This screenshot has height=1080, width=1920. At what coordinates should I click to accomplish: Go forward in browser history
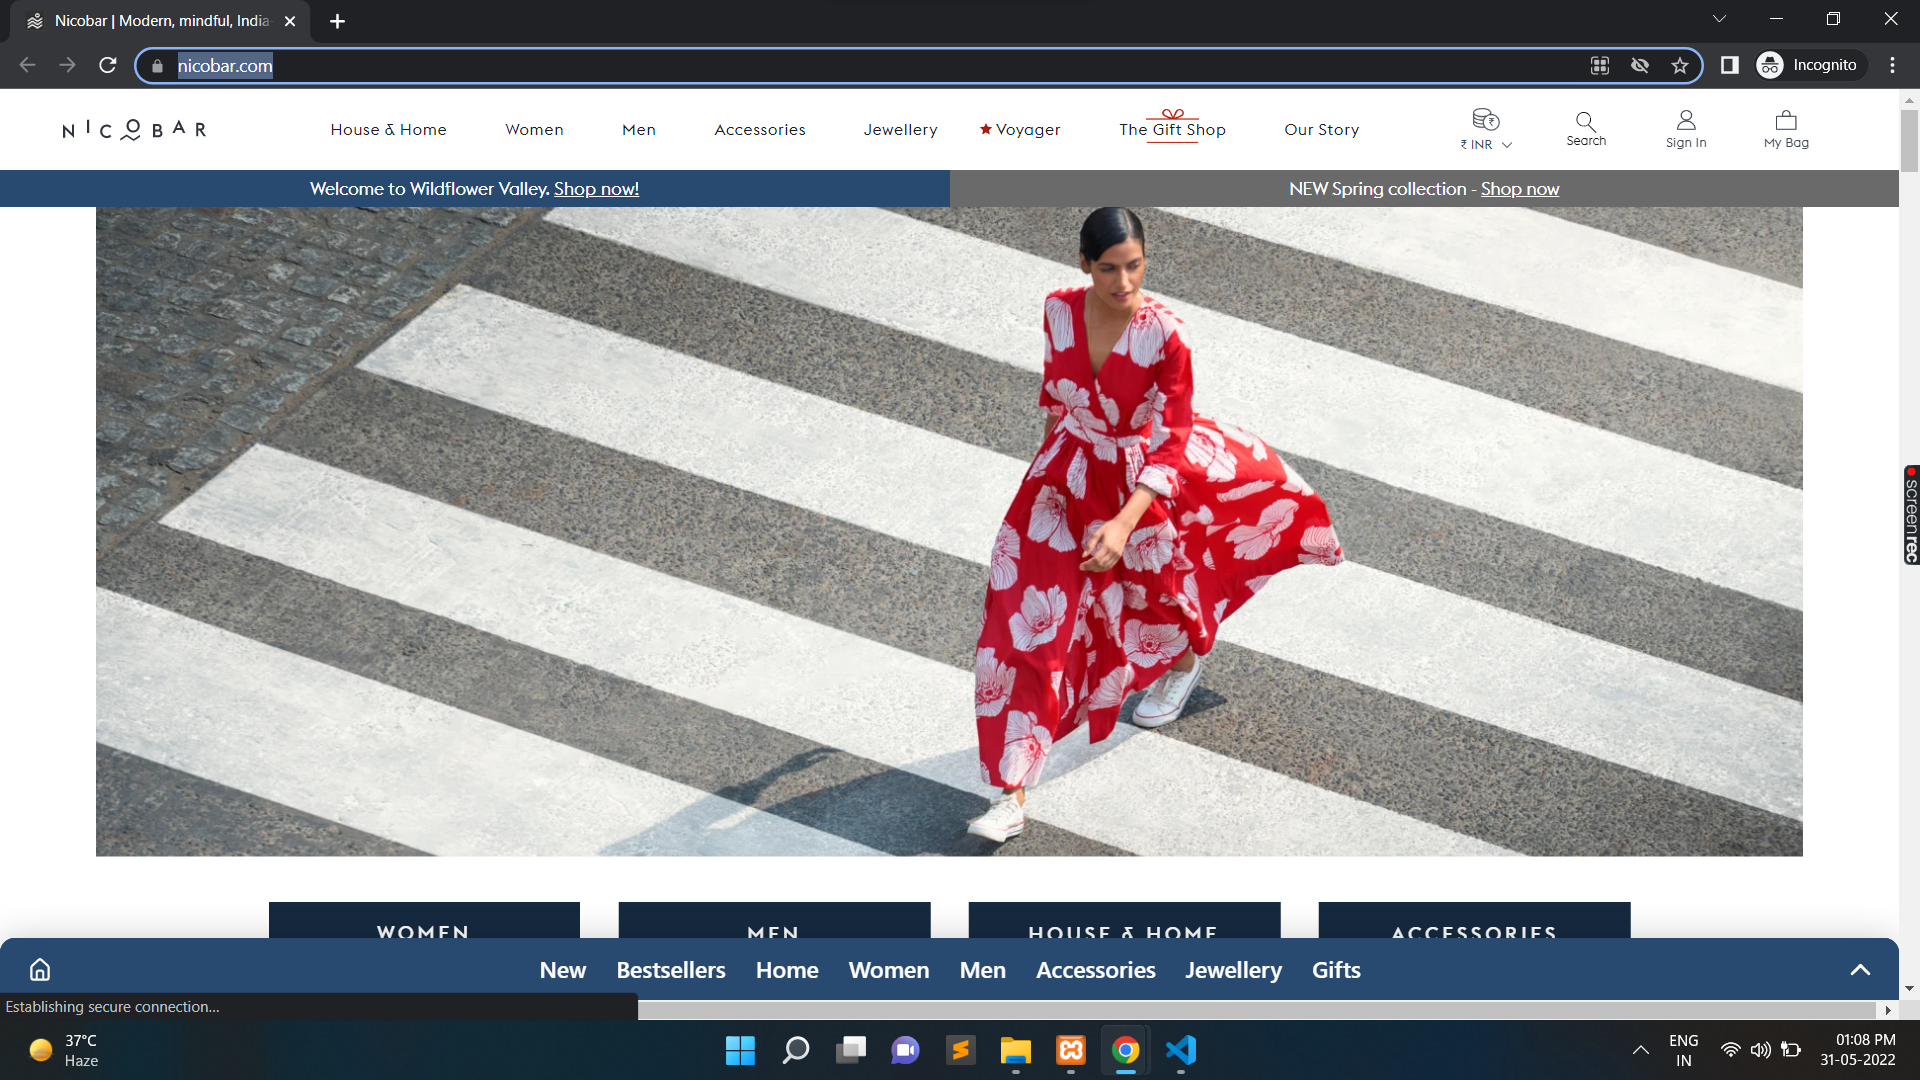pos(67,65)
